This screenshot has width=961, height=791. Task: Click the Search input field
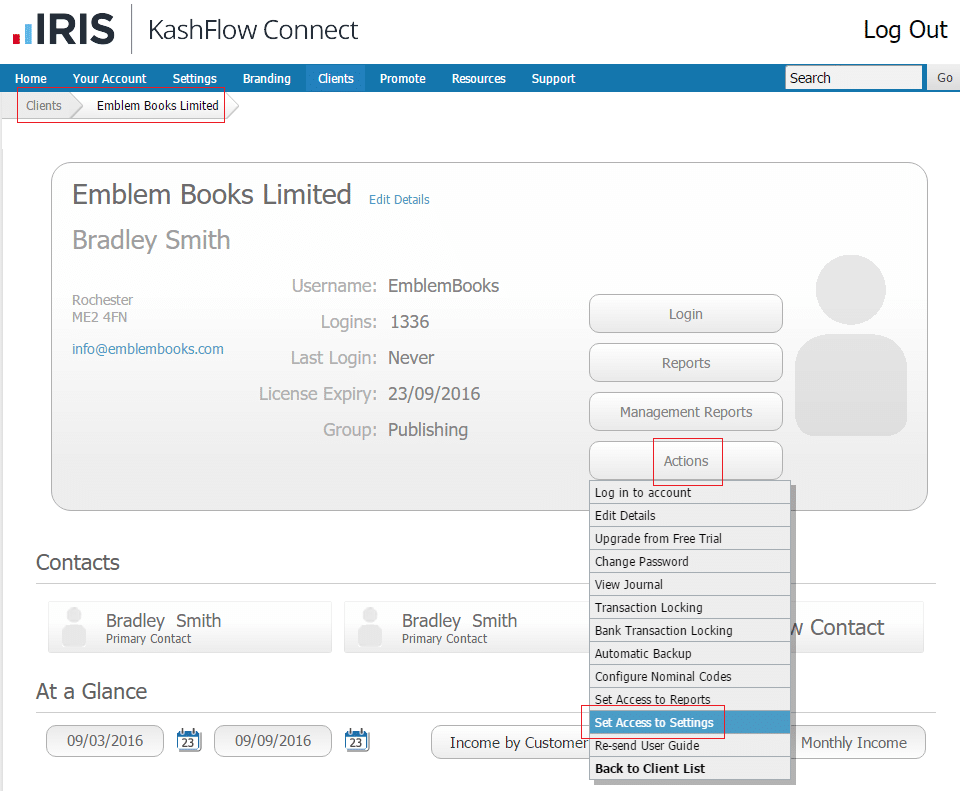853,78
